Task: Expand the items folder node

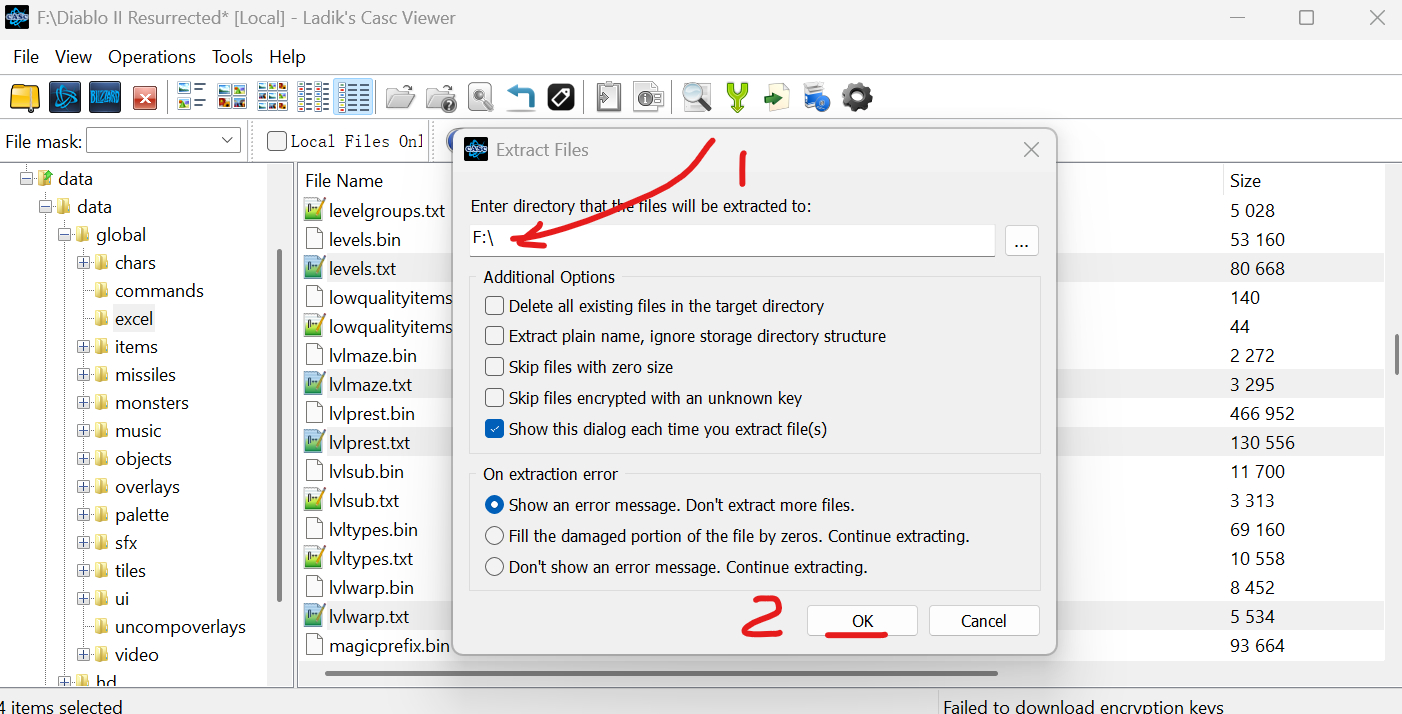Action: click(x=83, y=347)
